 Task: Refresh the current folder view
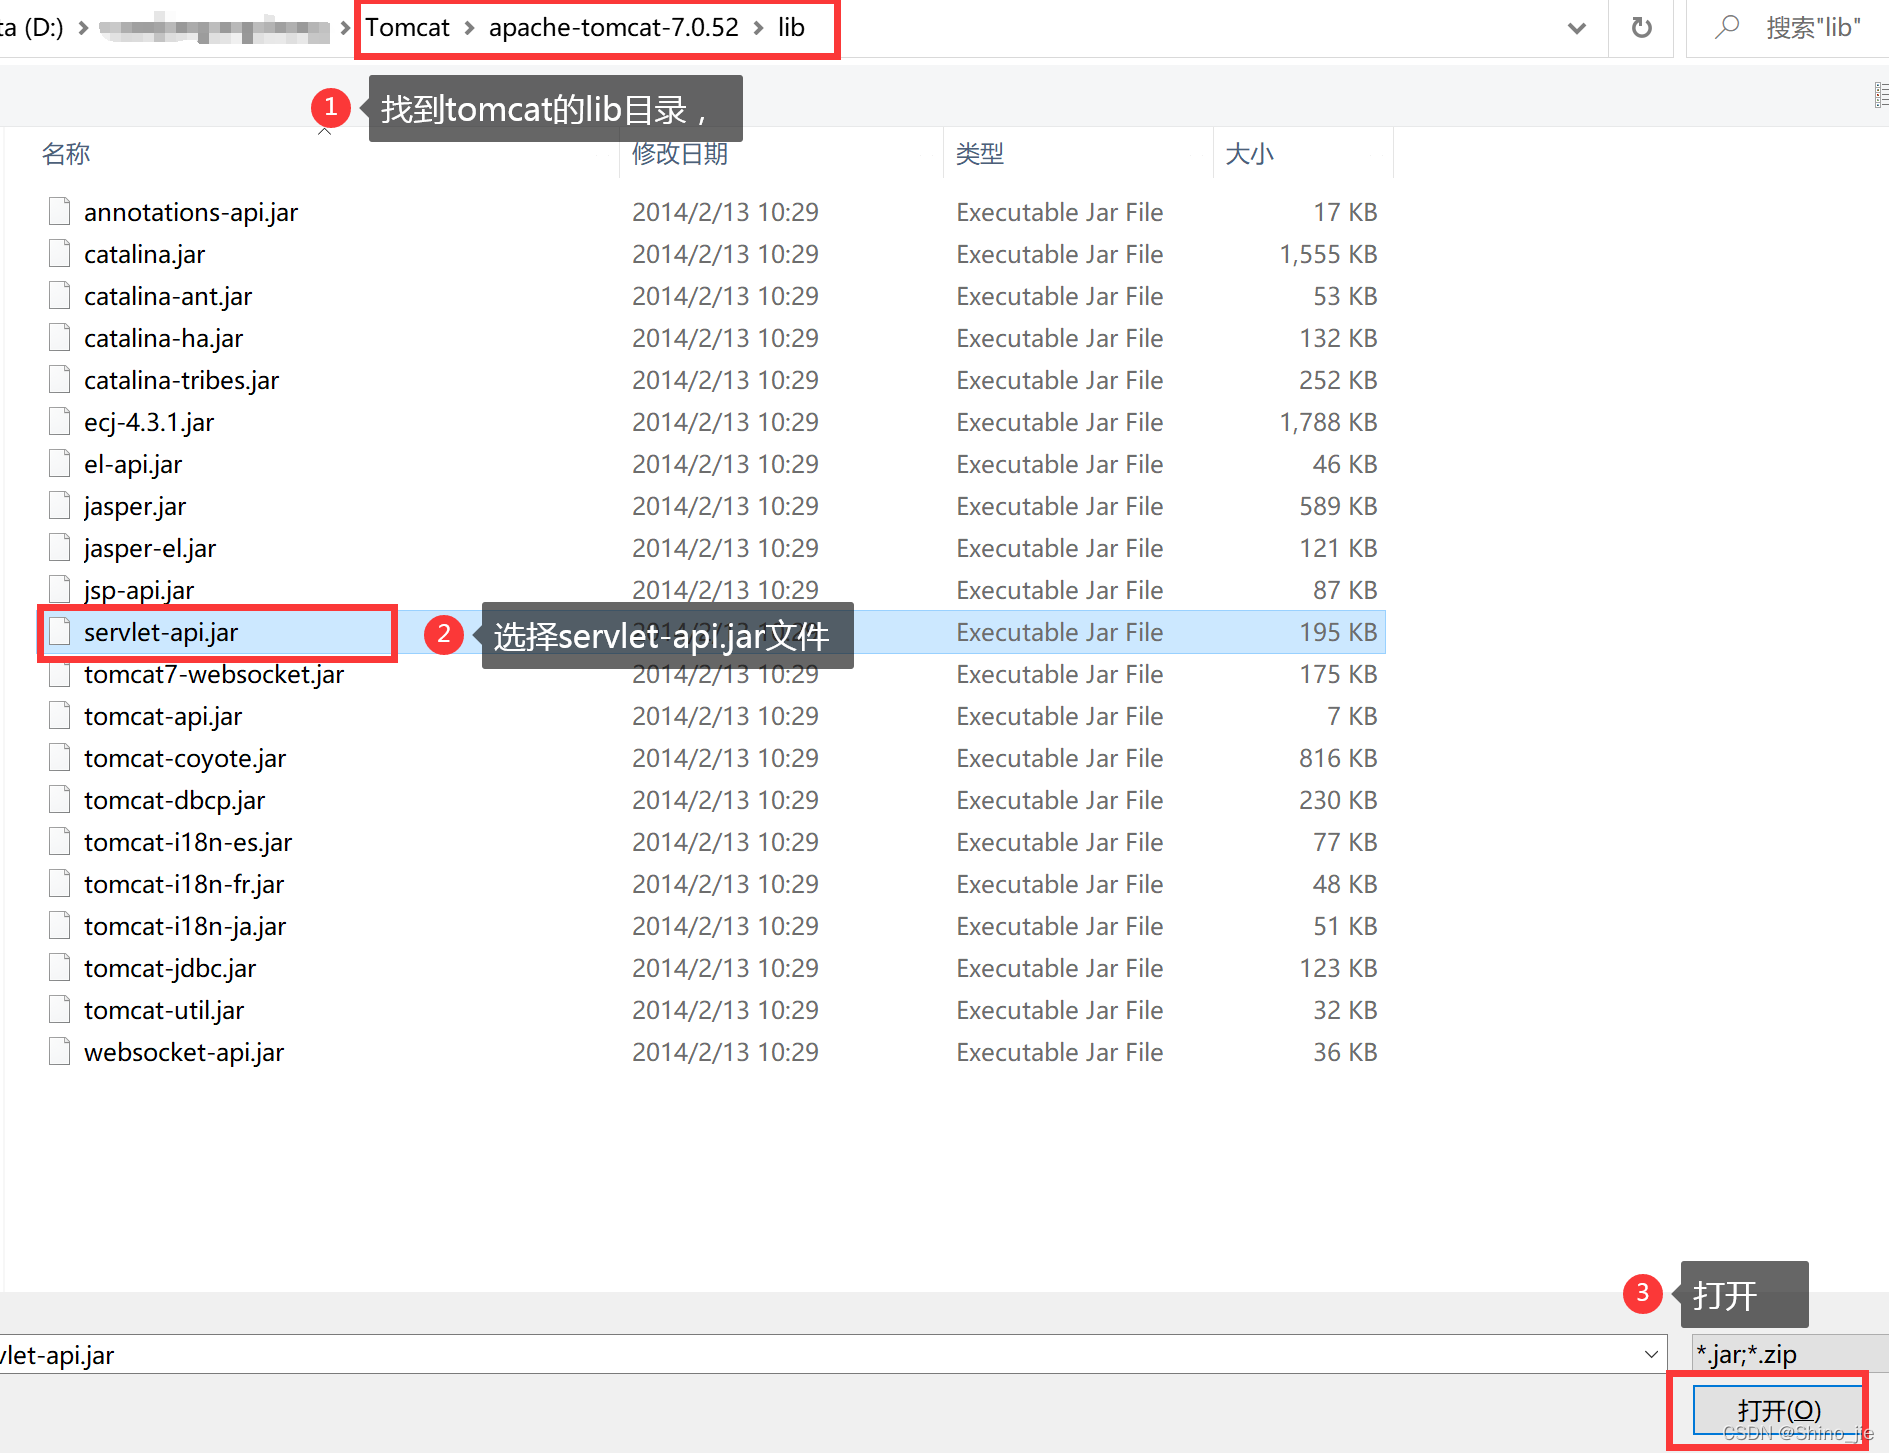[1641, 27]
